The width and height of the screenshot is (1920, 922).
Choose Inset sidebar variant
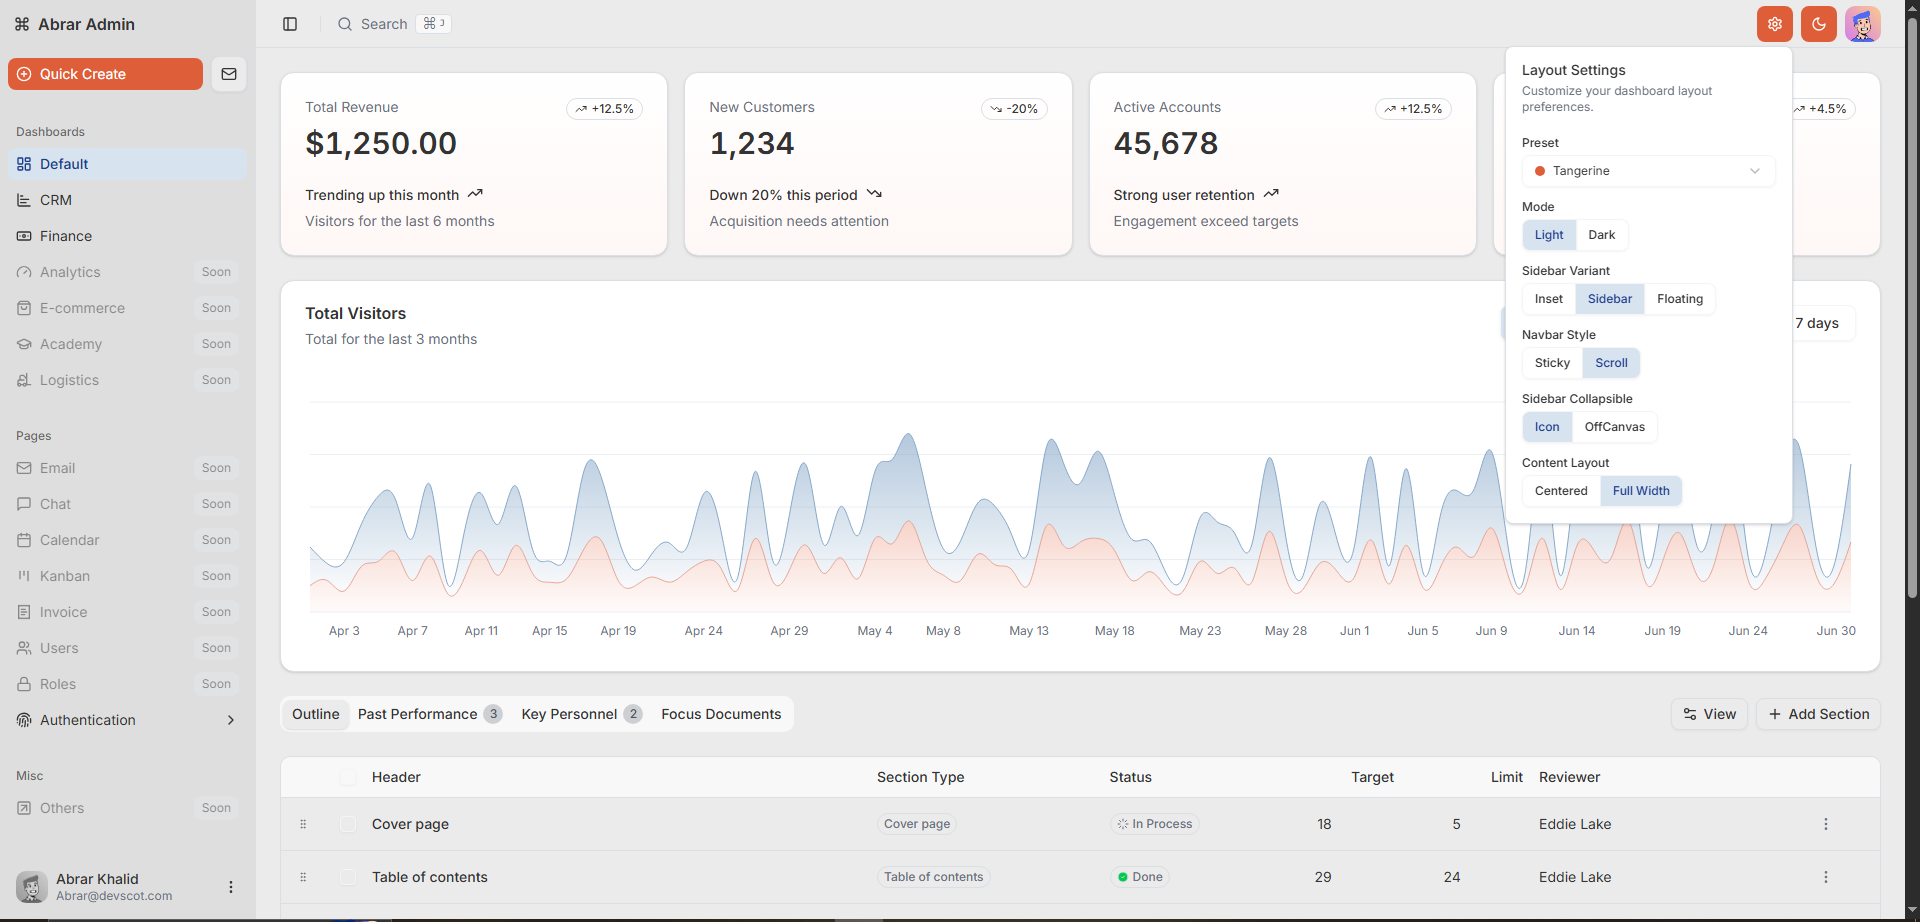click(x=1549, y=299)
